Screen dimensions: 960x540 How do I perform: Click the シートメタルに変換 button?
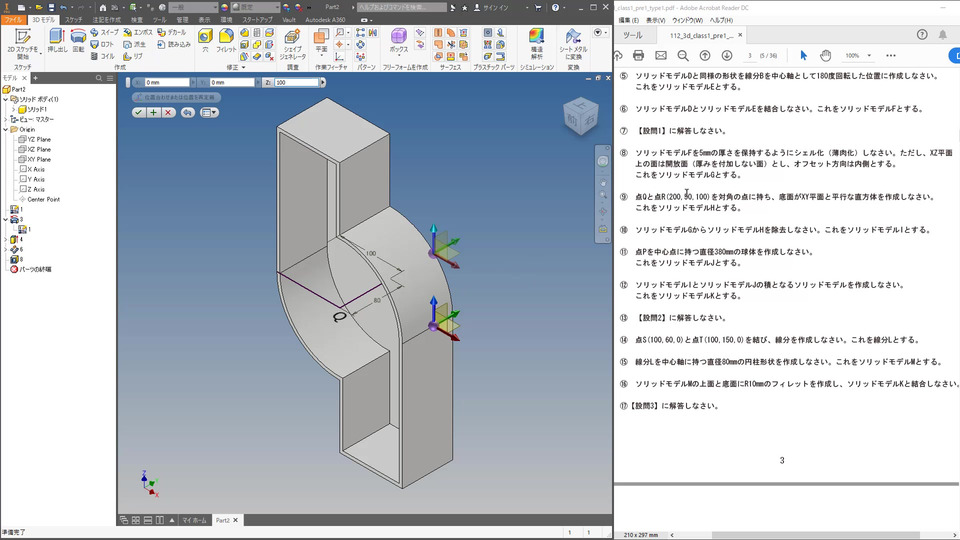(572, 44)
